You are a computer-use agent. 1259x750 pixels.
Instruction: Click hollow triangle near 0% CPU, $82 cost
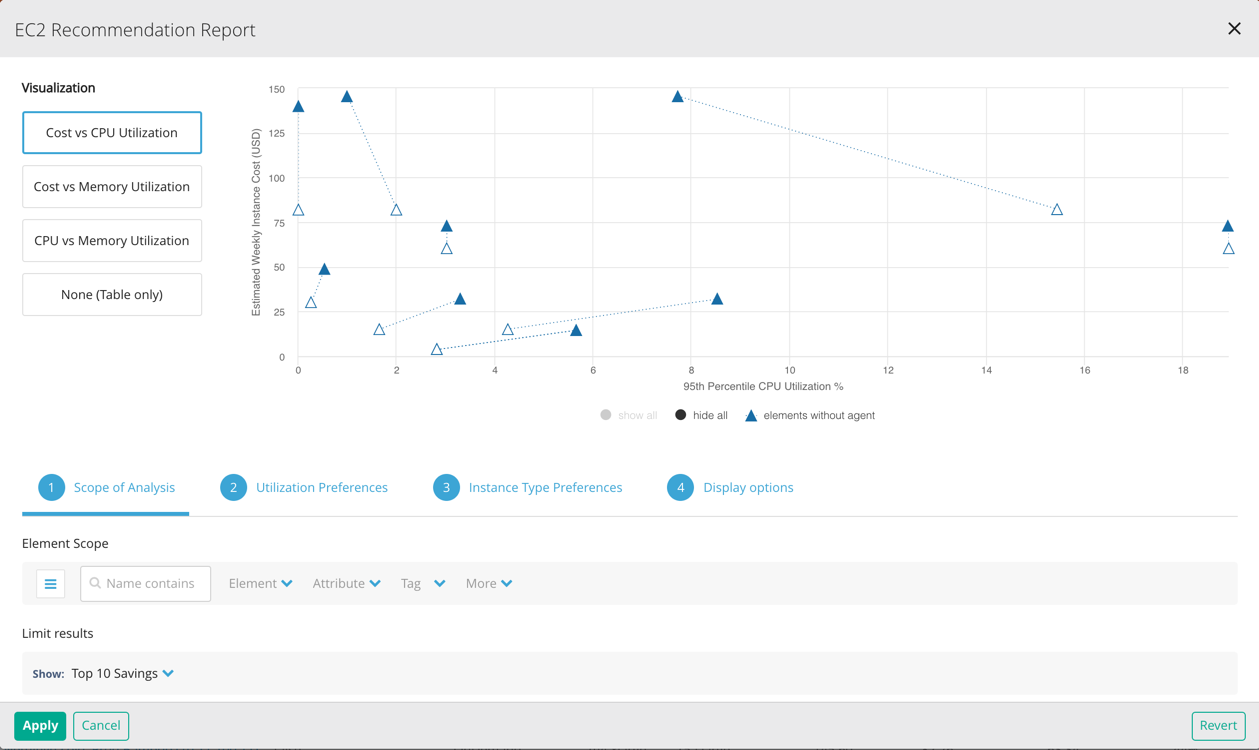coord(298,210)
